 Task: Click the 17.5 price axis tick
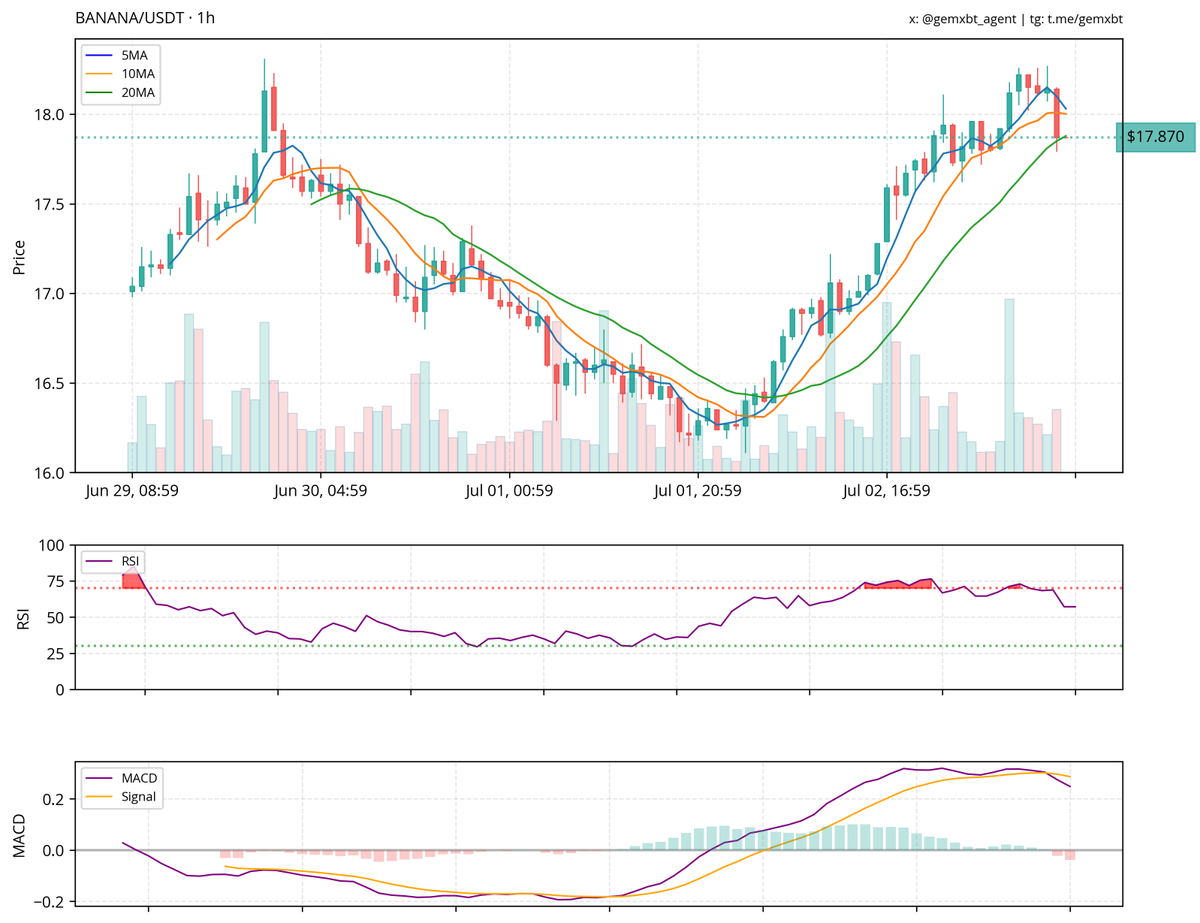48,204
